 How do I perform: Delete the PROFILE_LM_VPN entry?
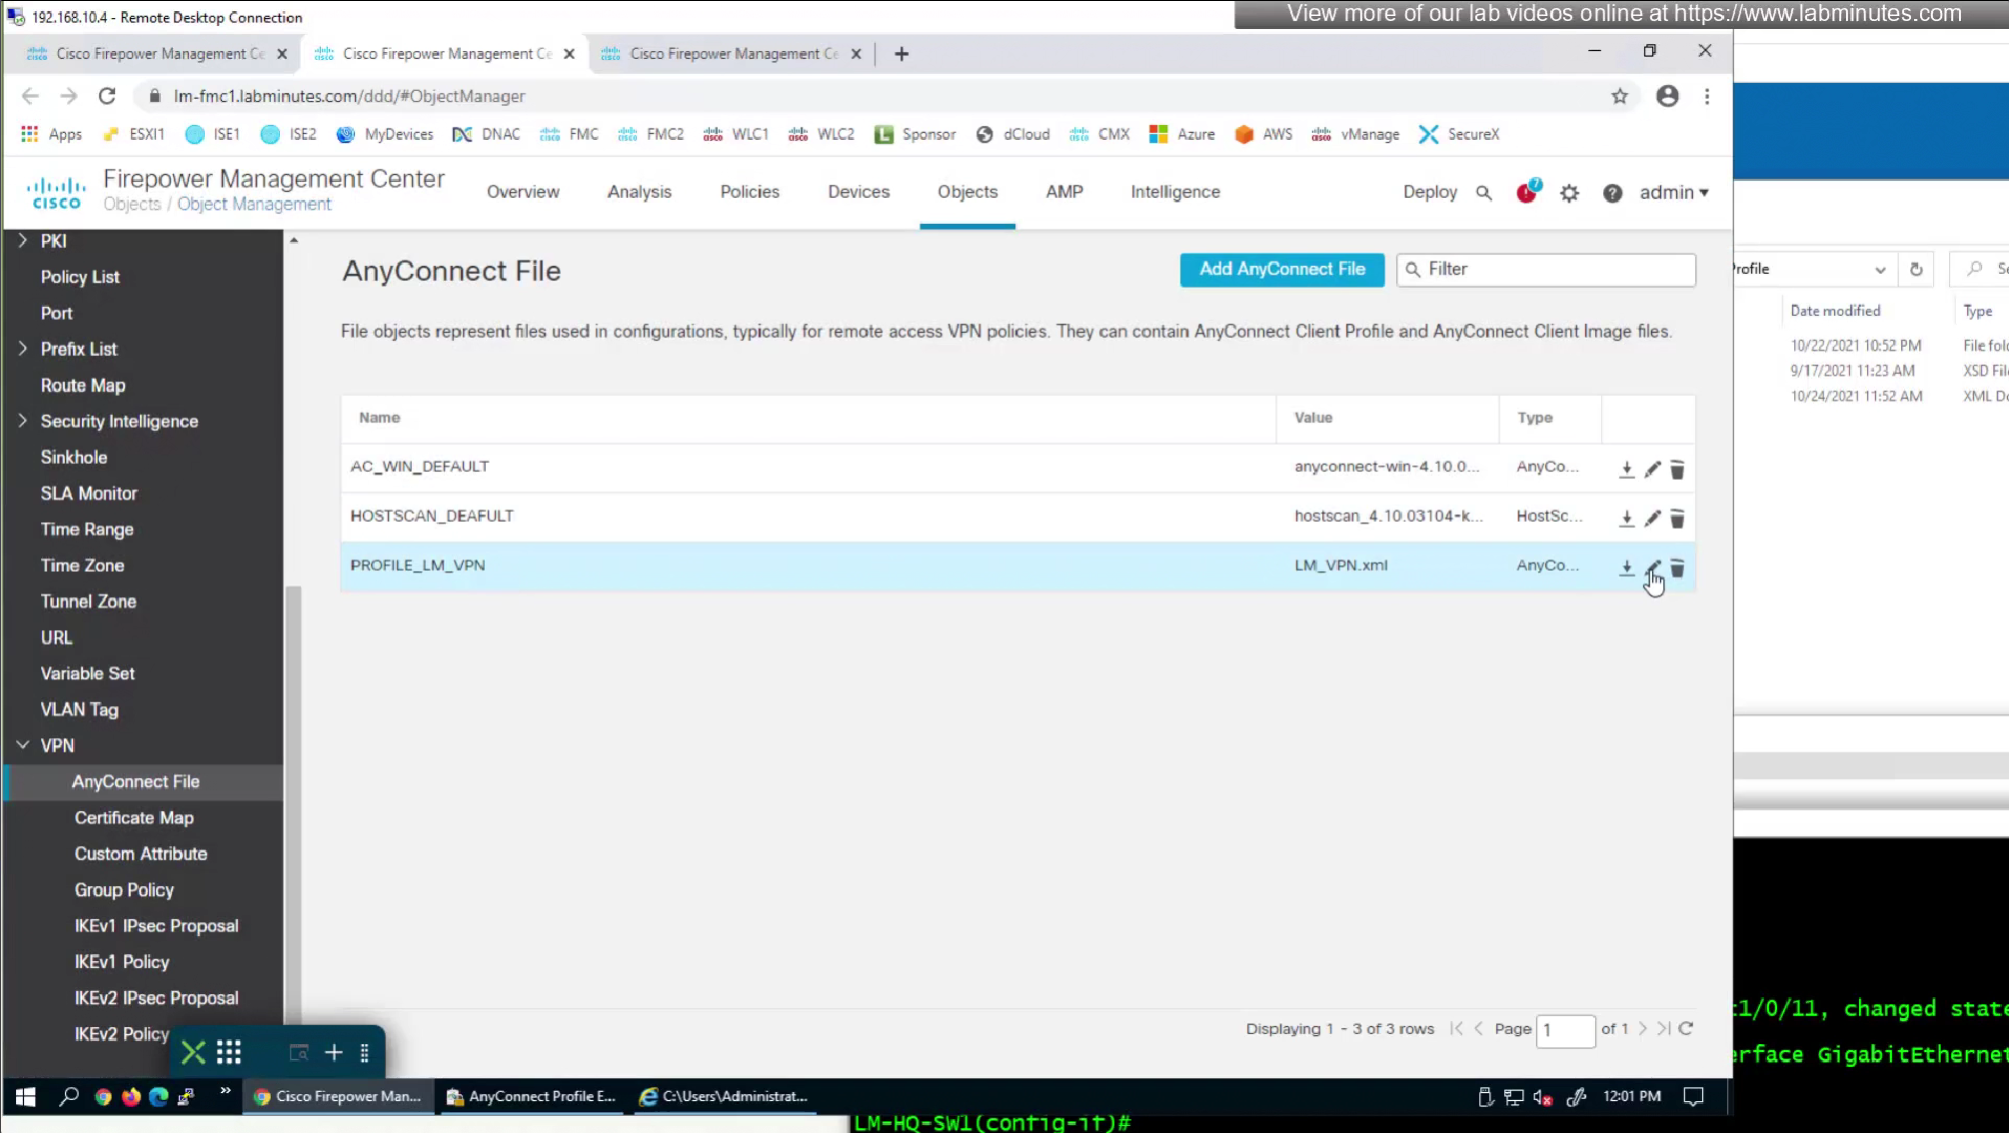pos(1677,568)
